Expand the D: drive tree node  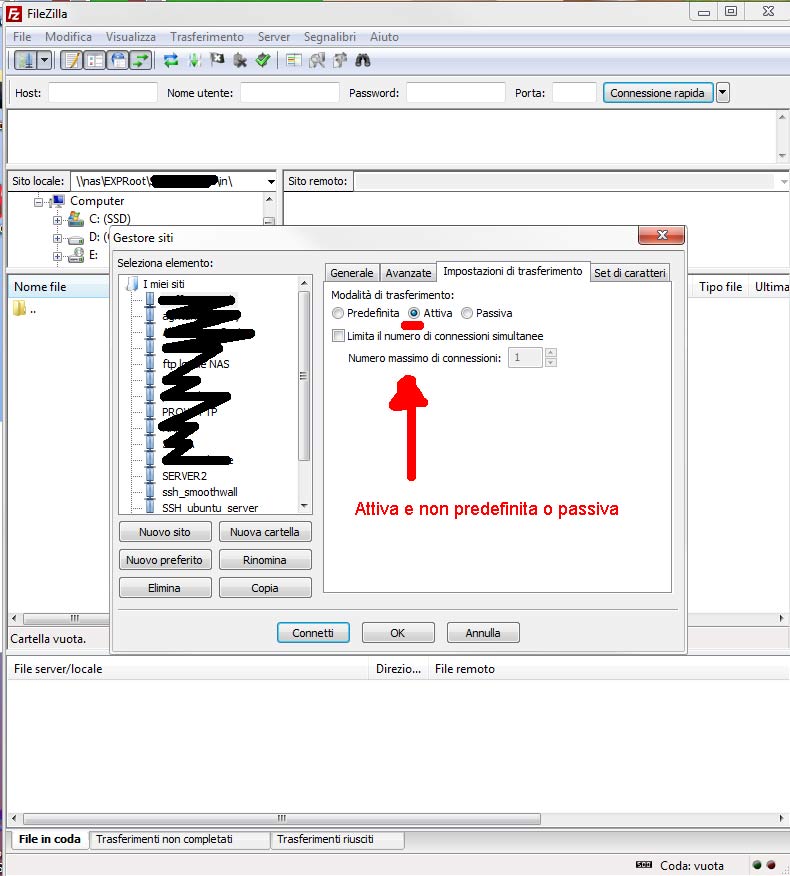[x=57, y=239]
